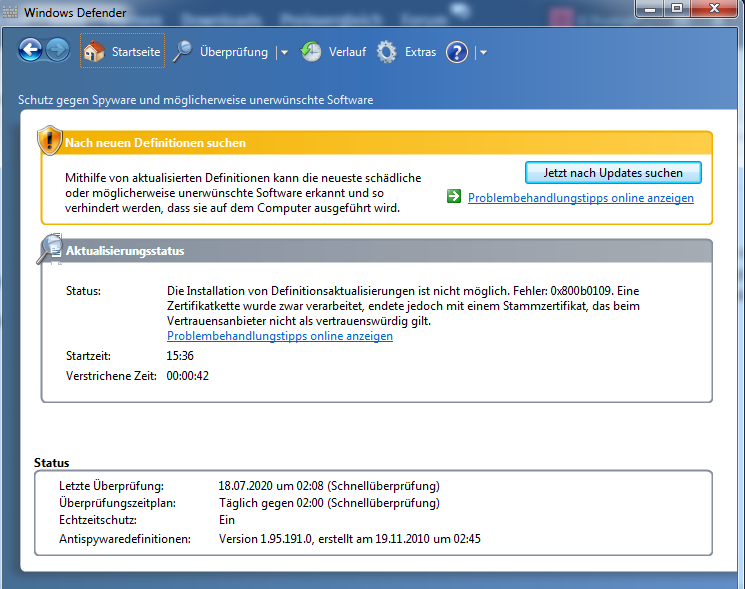The height and width of the screenshot is (589, 745).
Task: Click the 'Verstrichene Zeit:' label
Action: [111, 376]
